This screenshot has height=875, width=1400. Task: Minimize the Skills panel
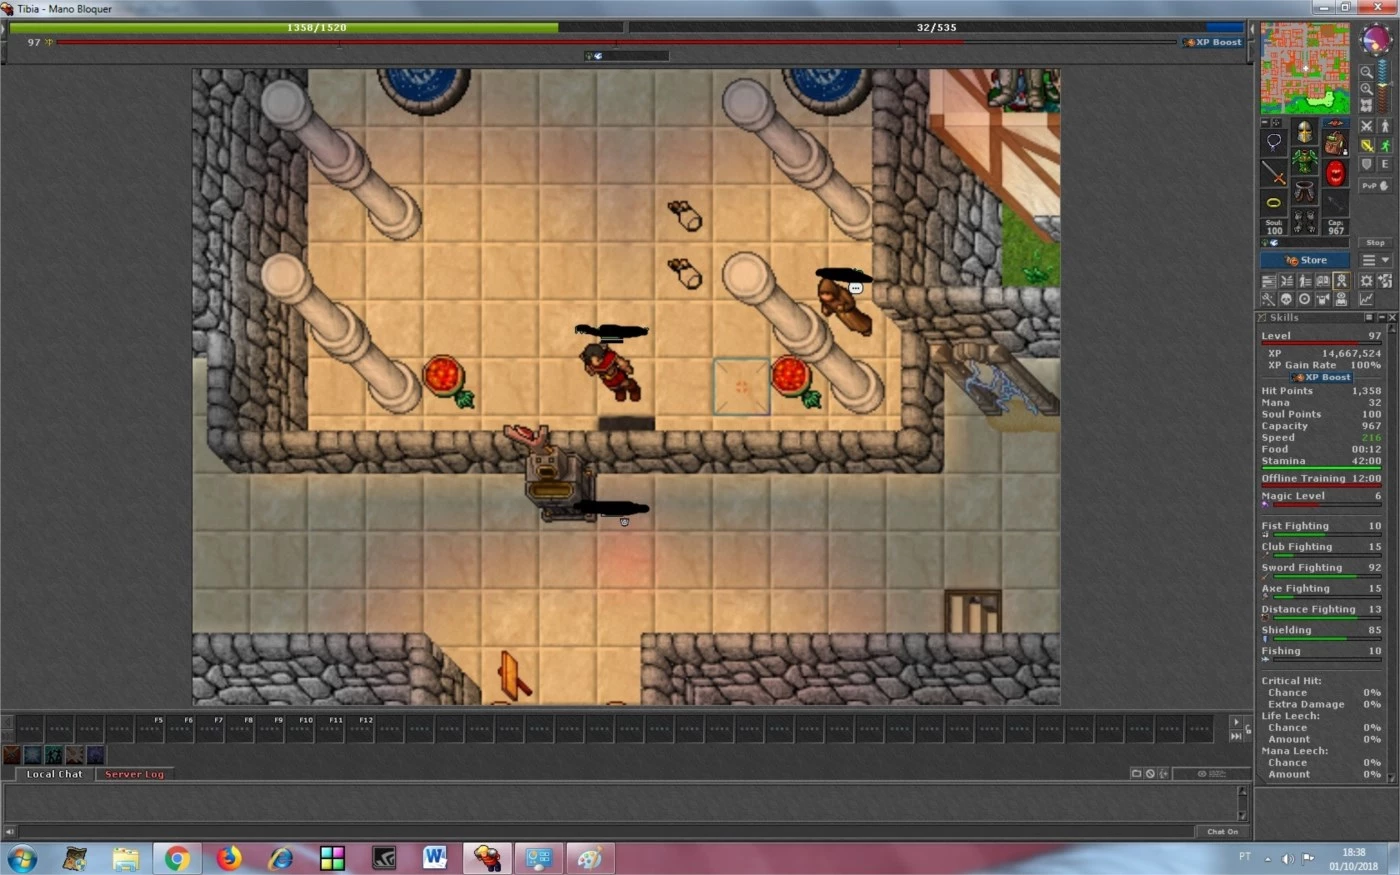(x=1381, y=317)
